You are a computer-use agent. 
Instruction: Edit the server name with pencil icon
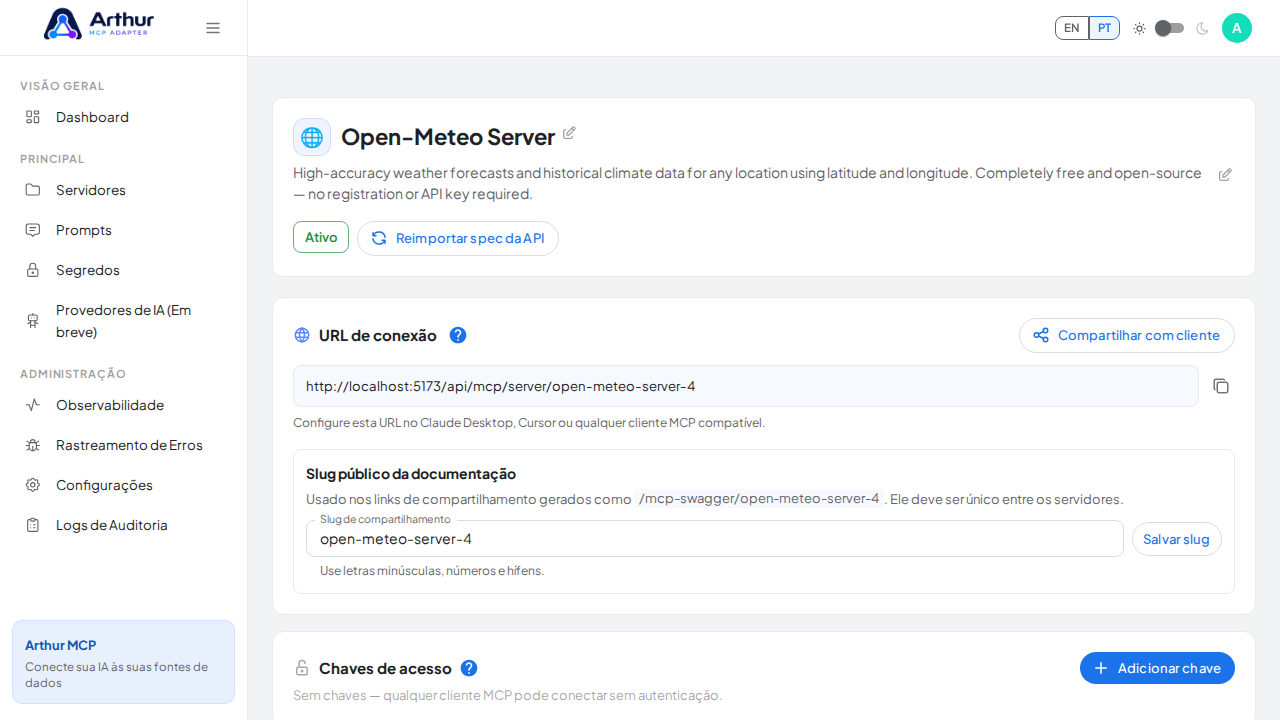569,133
